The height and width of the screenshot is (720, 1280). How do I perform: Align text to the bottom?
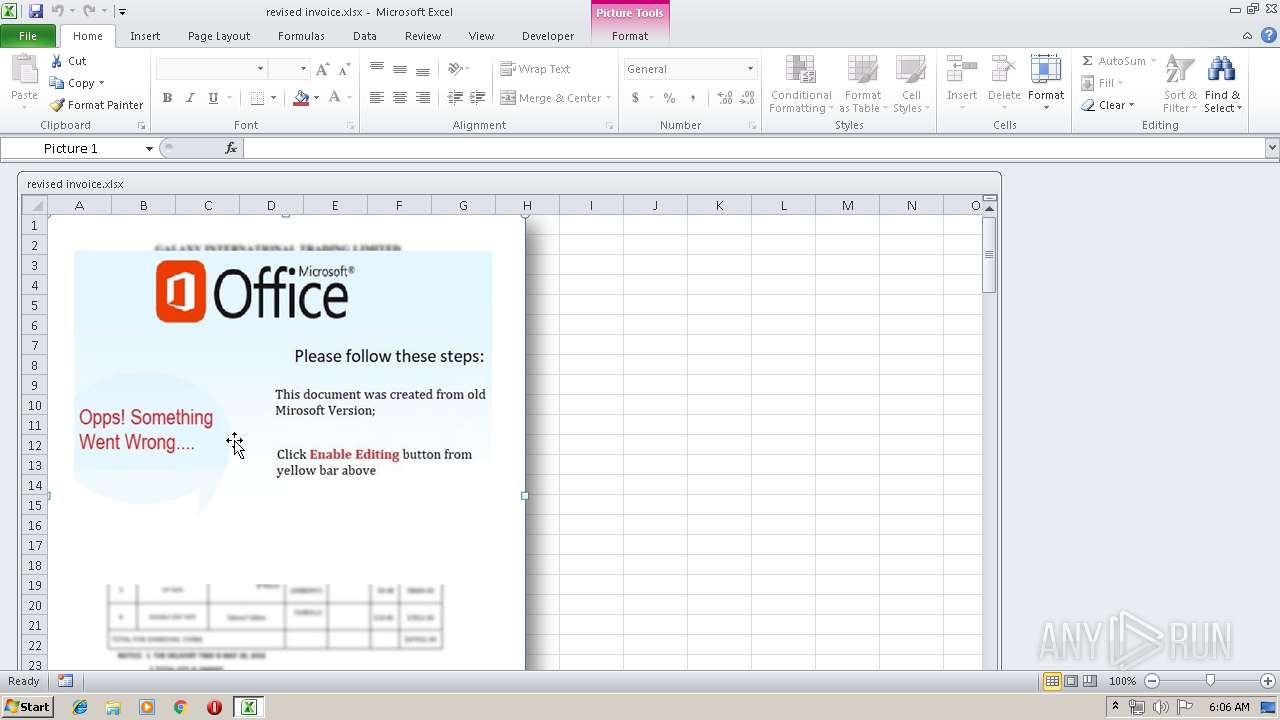click(x=423, y=69)
